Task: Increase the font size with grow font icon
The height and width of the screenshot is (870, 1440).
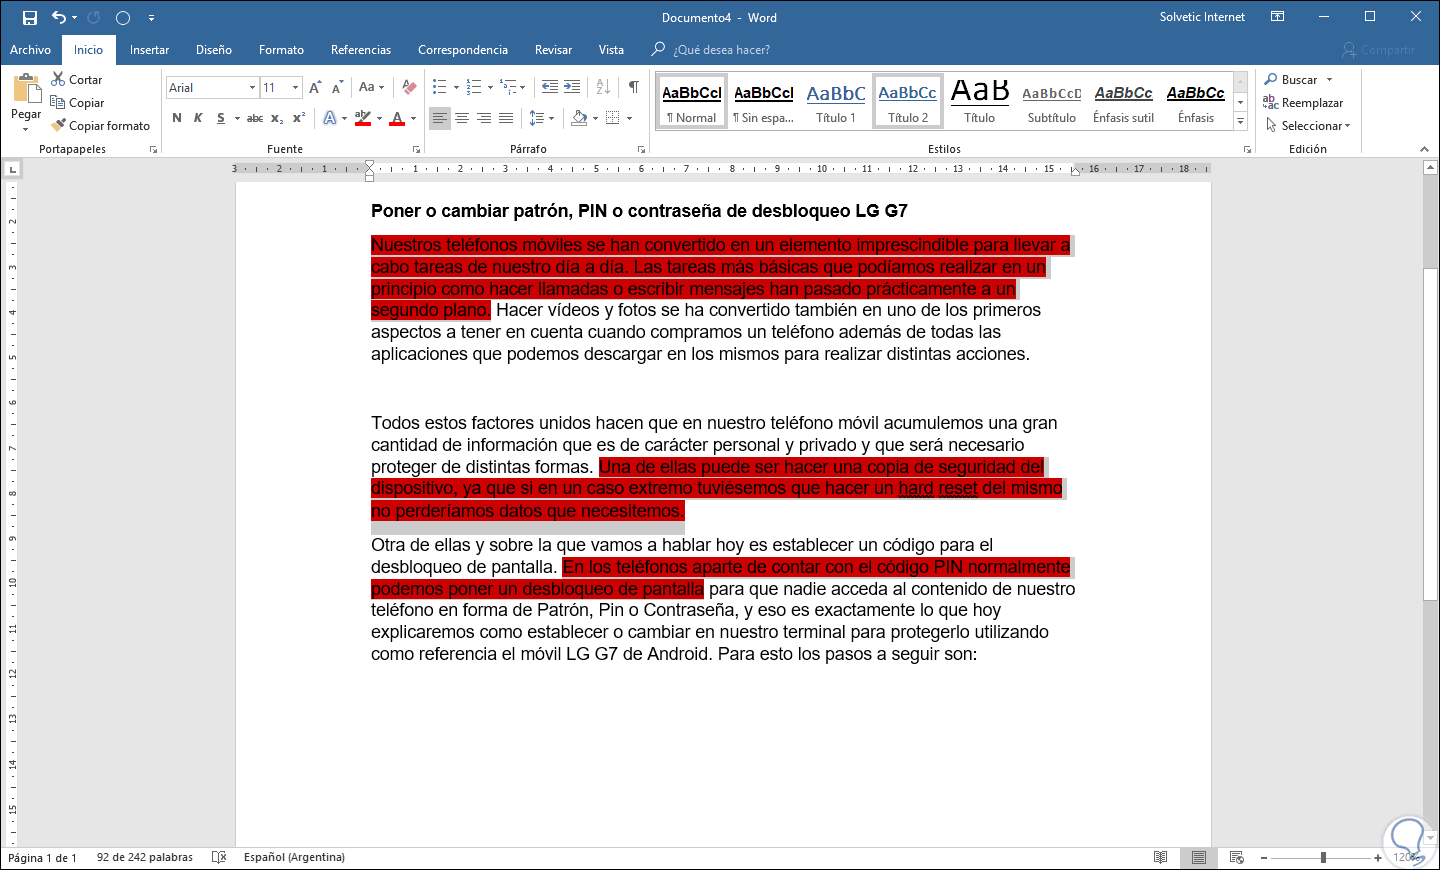Action: click(315, 88)
